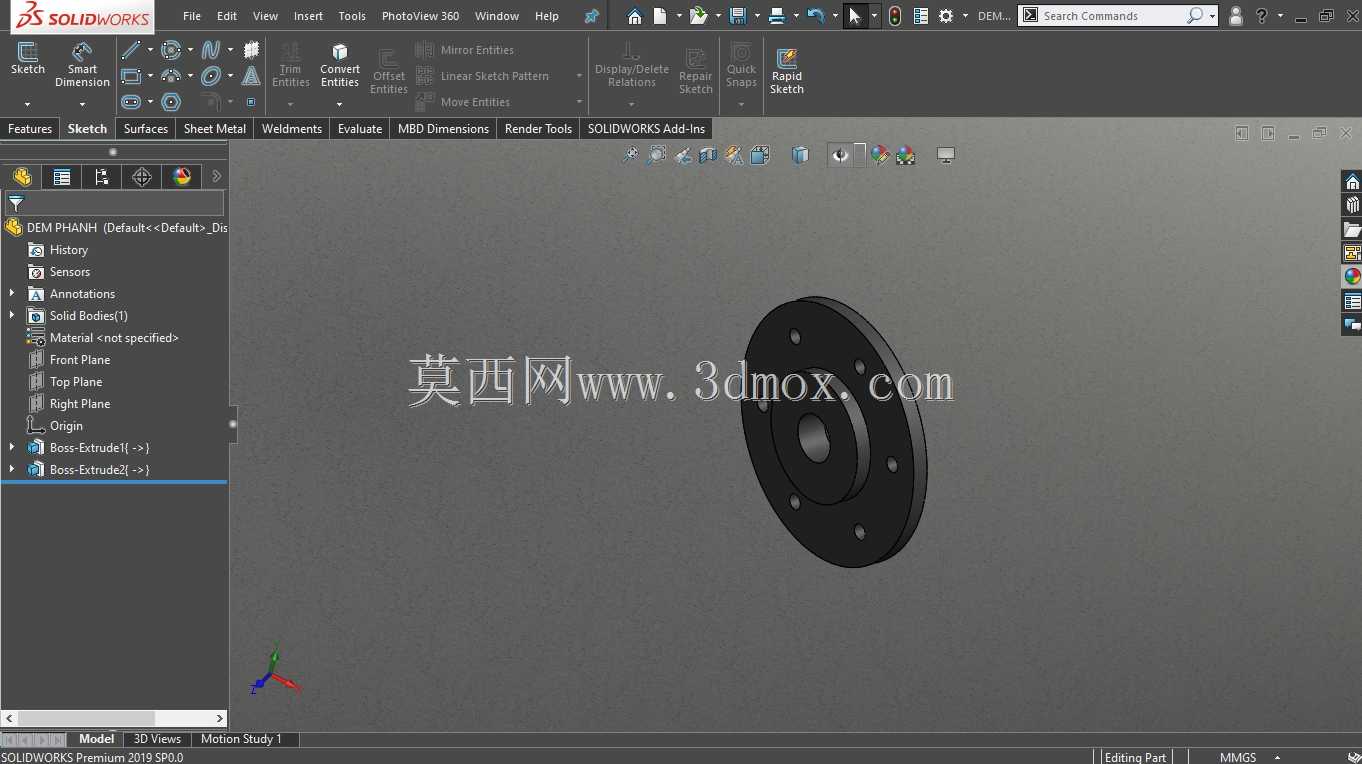Open Convert Entities dropdown arrow
Viewport: 1362px width, 764px height.
(x=340, y=103)
